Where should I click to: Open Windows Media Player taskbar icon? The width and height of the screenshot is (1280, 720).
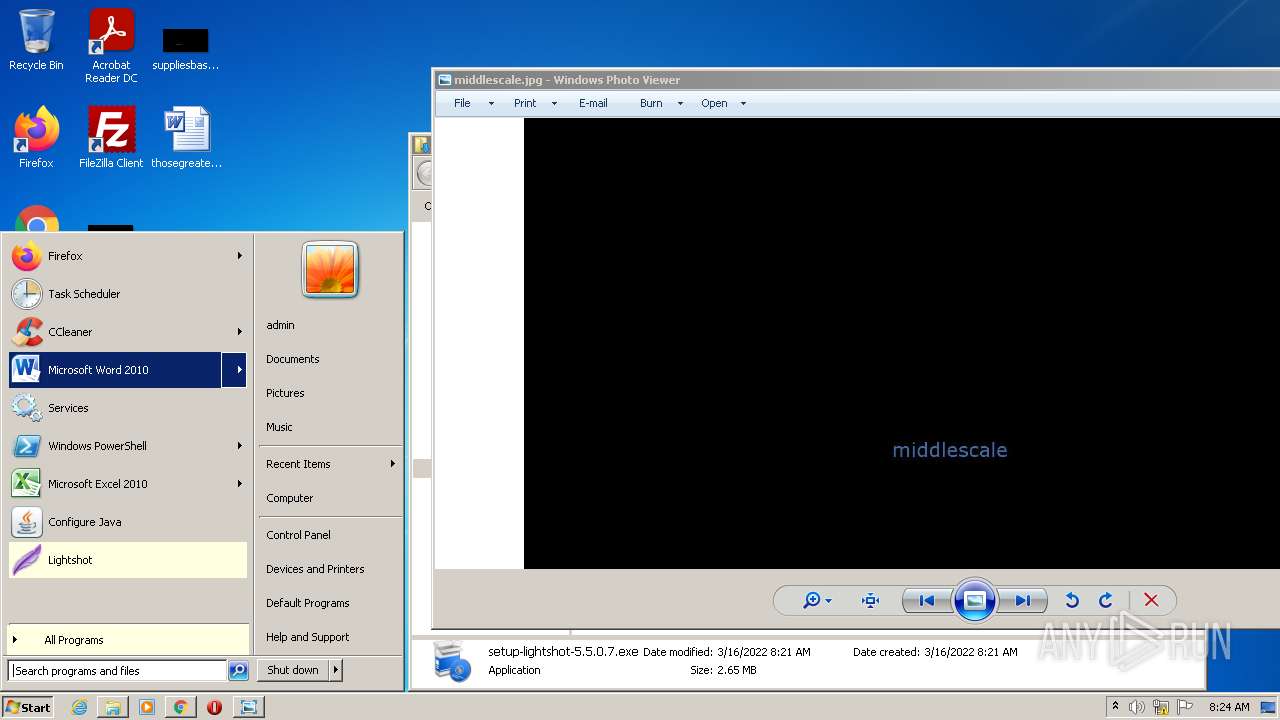[x=147, y=707]
